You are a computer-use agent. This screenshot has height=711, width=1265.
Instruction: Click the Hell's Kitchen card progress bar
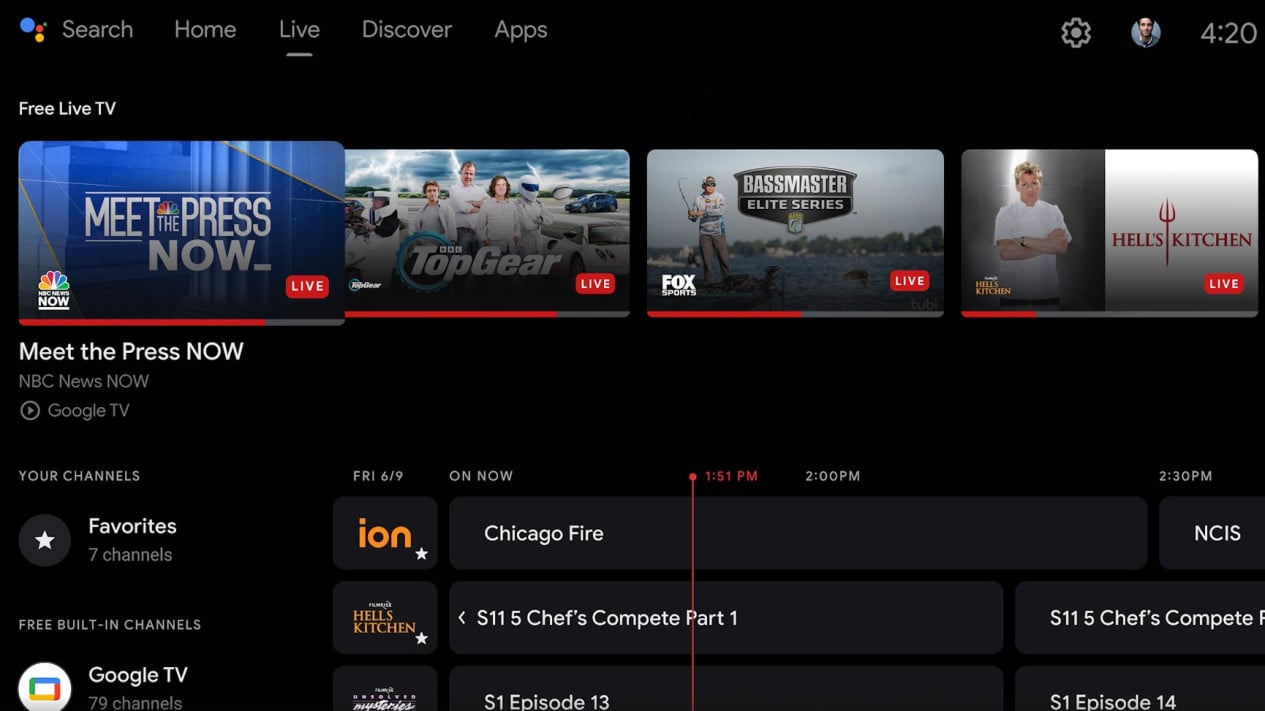click(x=1109, y=314)
